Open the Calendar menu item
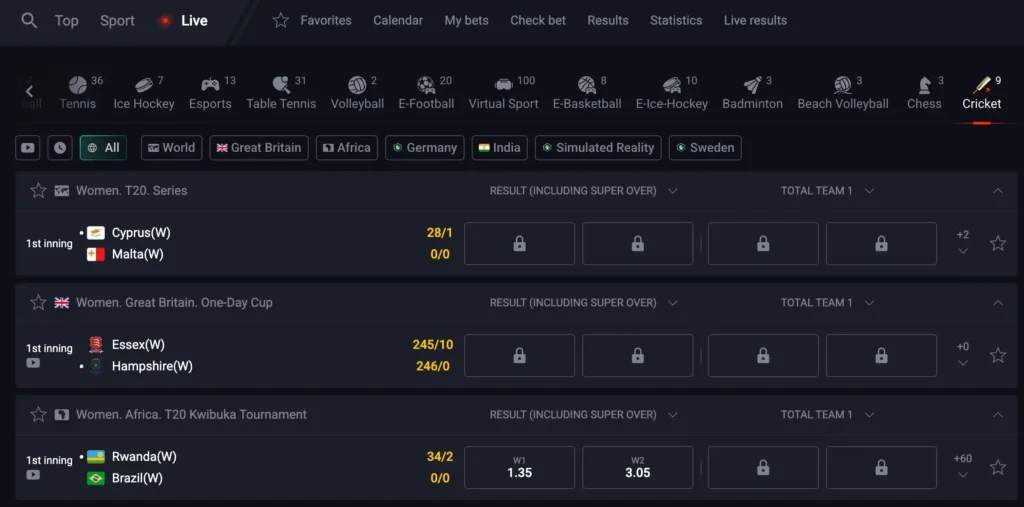This screenshot has width=1024, height=507. pyautogui.click(x=398, y=20)
